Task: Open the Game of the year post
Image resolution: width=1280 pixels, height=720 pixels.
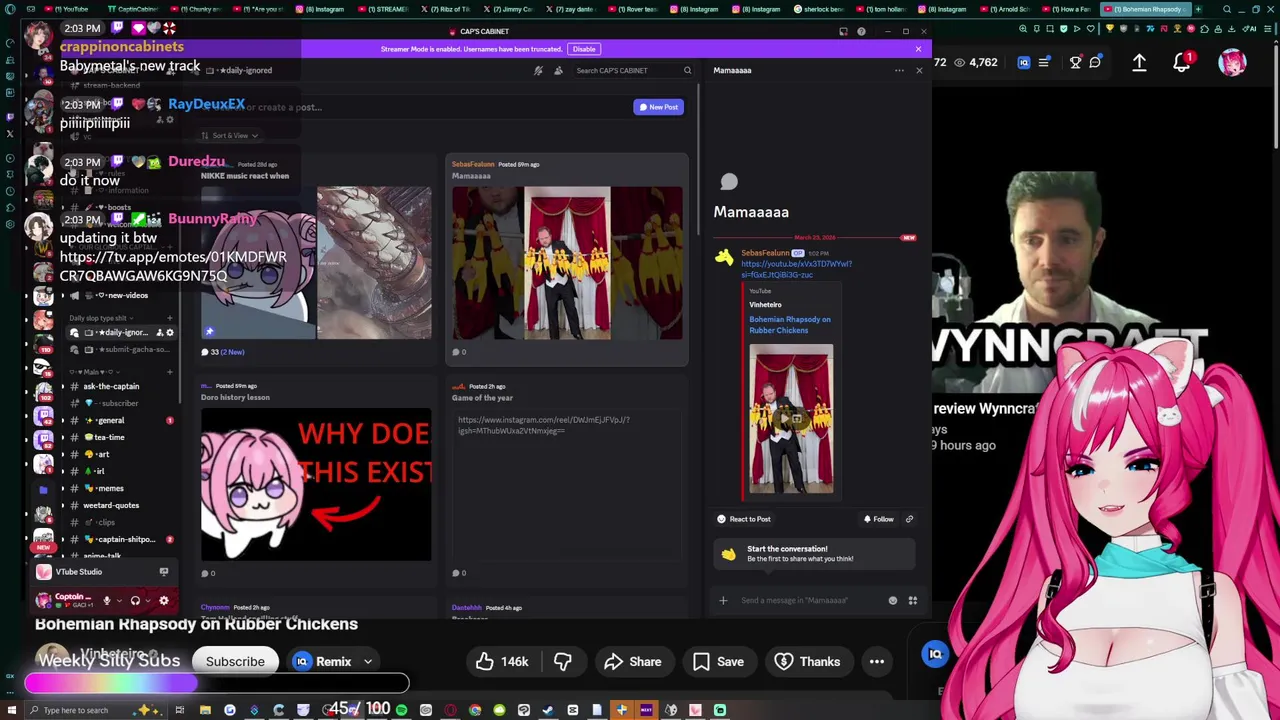Action: coord(567,480)
